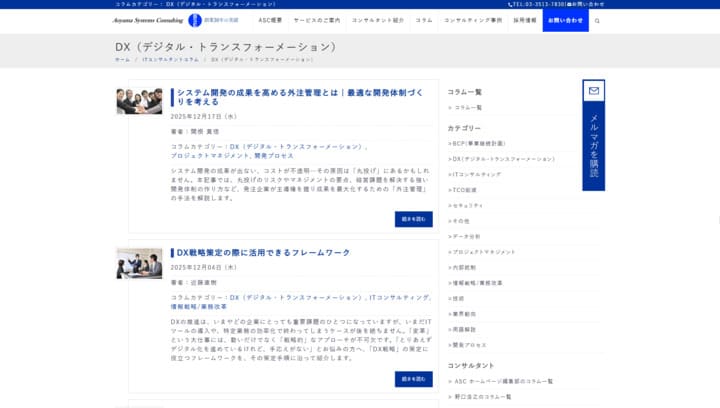720x408 pixels.
Task: Go to コンサルタント紹介 menu item
Action: point(378,20)
